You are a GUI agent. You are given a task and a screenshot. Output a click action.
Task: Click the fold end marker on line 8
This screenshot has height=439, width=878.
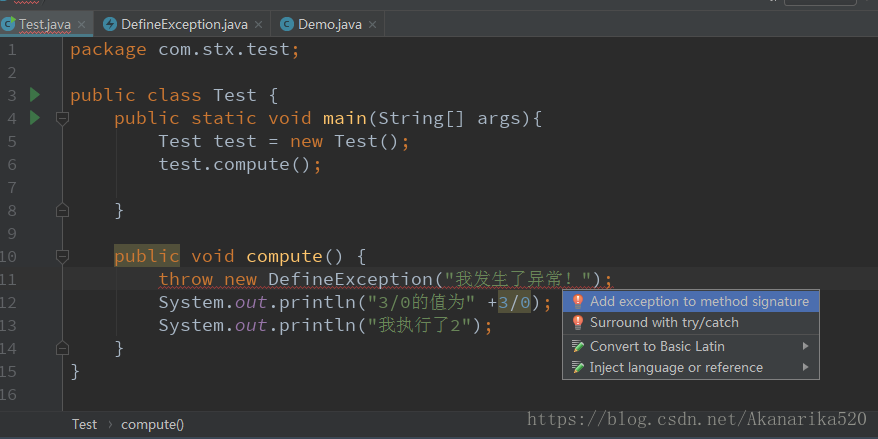[x=62, y=210]
